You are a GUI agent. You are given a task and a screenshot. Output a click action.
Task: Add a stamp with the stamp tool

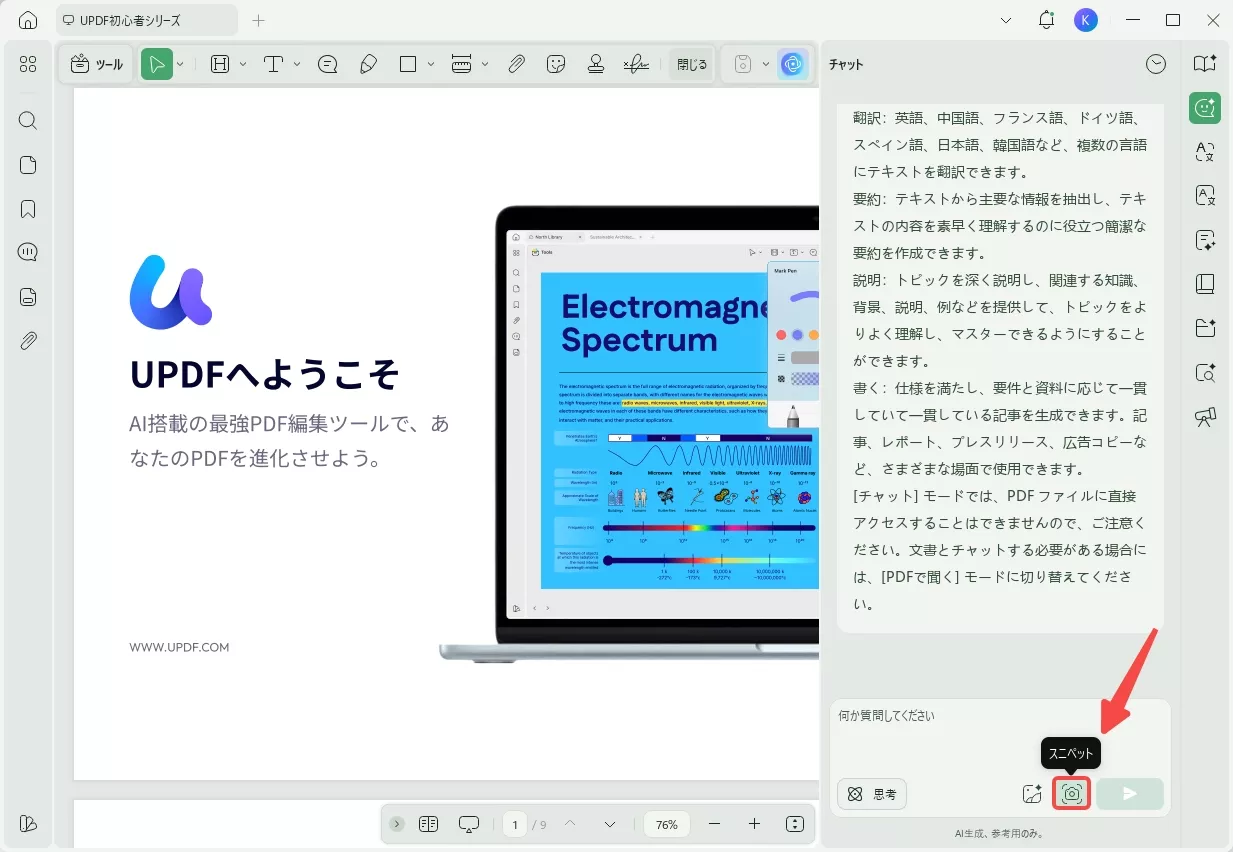(x=595, y=63)
